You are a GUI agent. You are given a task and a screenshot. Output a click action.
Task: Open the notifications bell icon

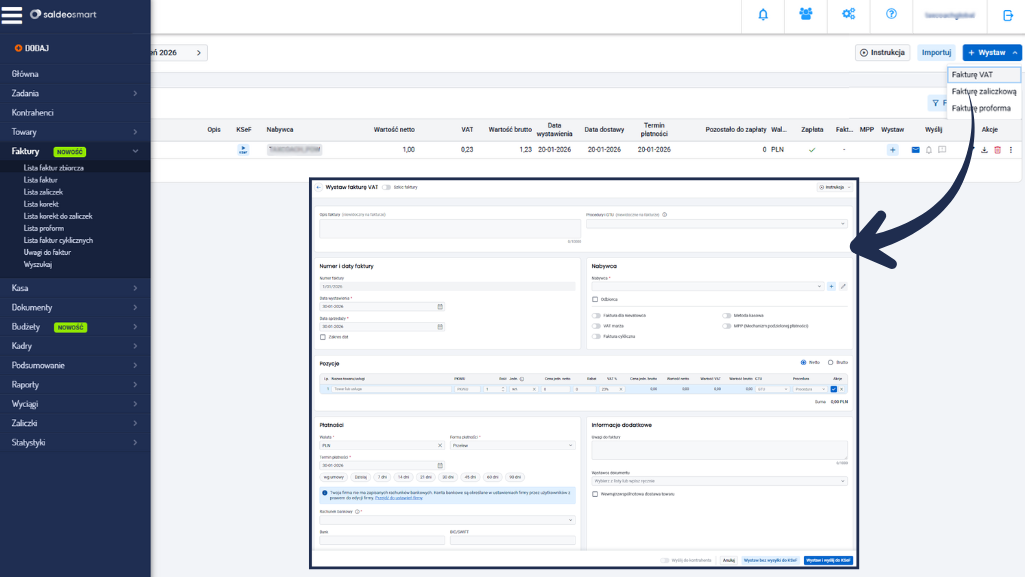(x=764, y=14)
